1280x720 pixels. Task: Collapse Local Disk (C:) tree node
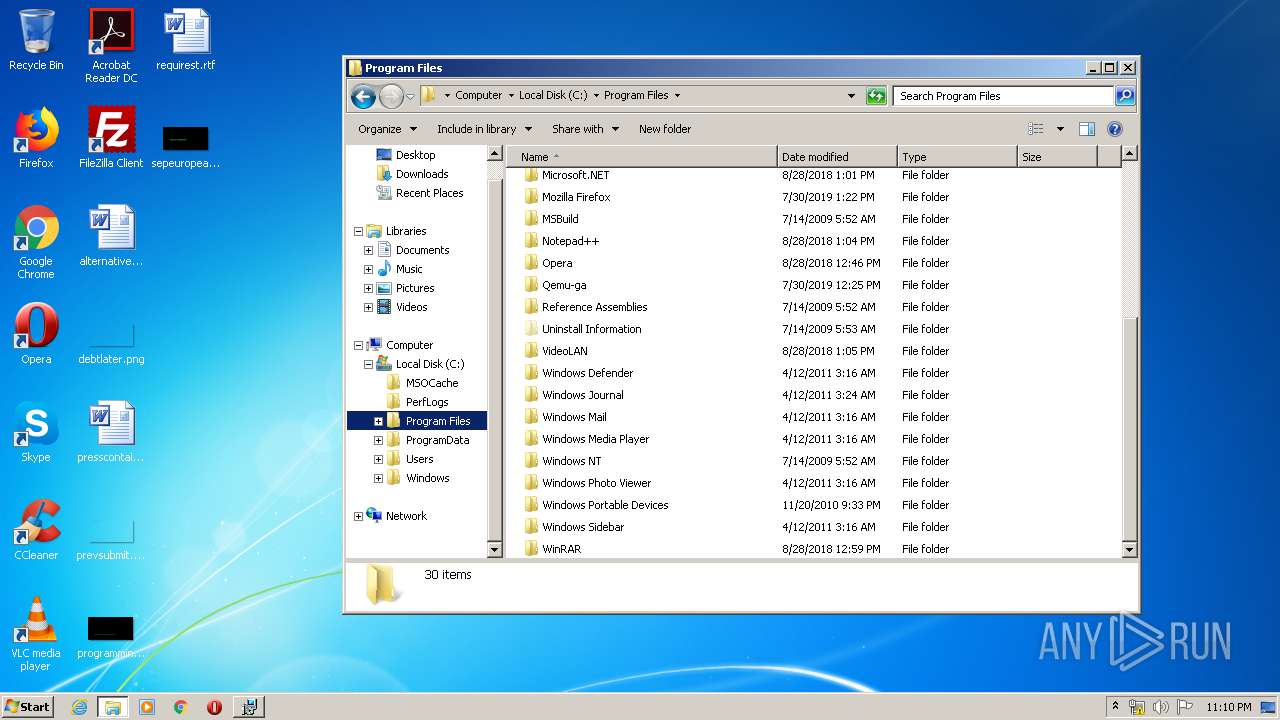pos(368,364)
